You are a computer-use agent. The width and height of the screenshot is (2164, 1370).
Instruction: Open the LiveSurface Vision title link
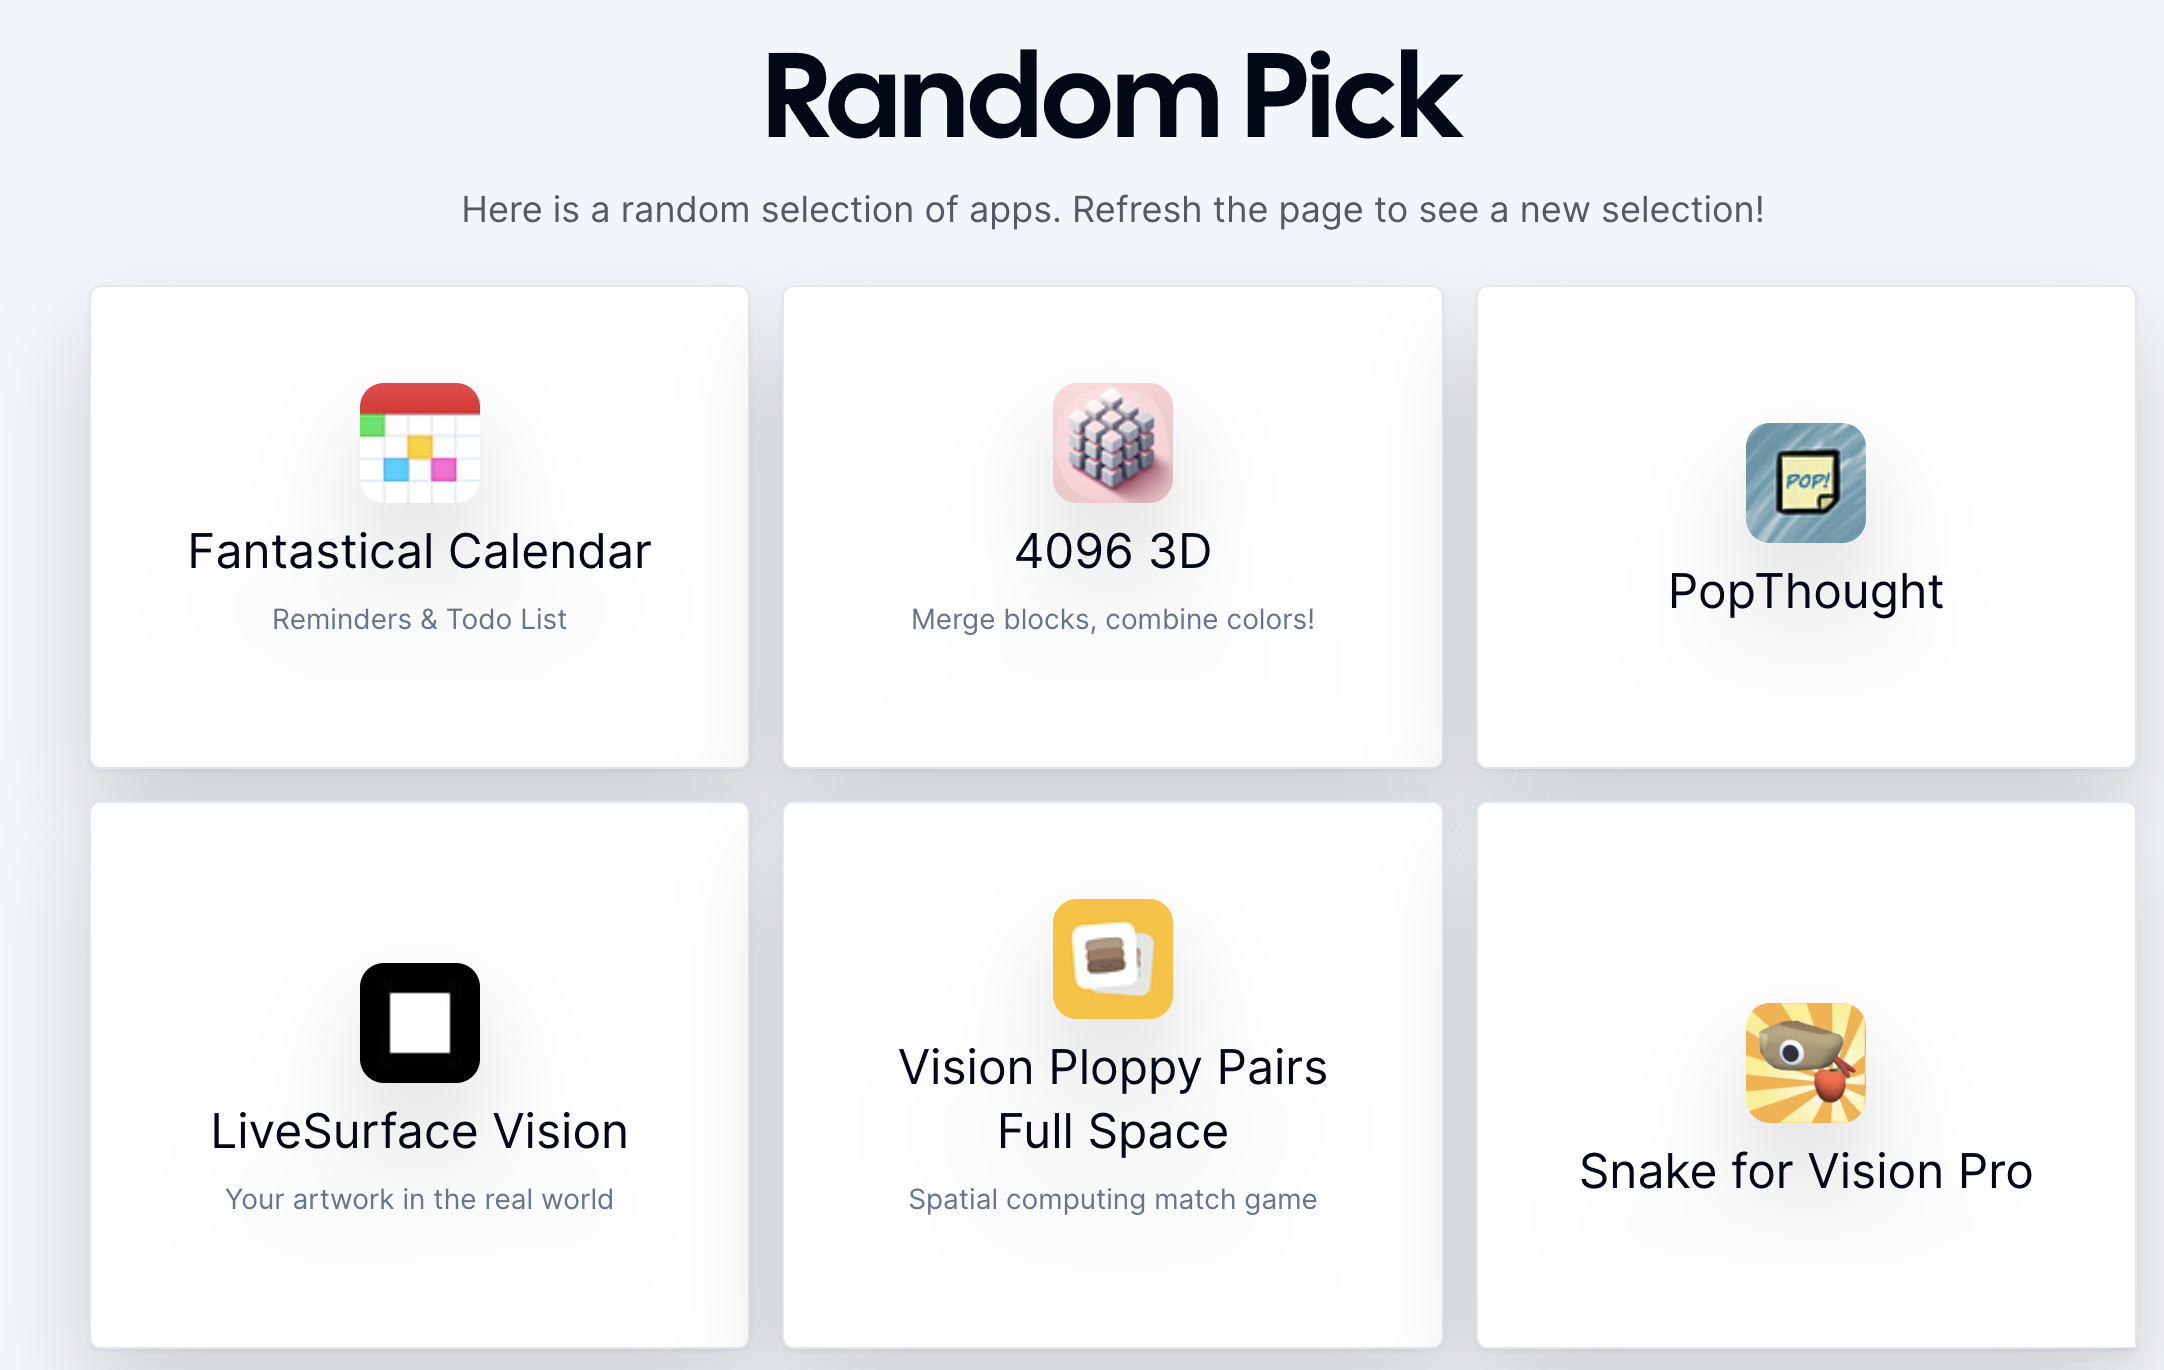click(419, 1132)
